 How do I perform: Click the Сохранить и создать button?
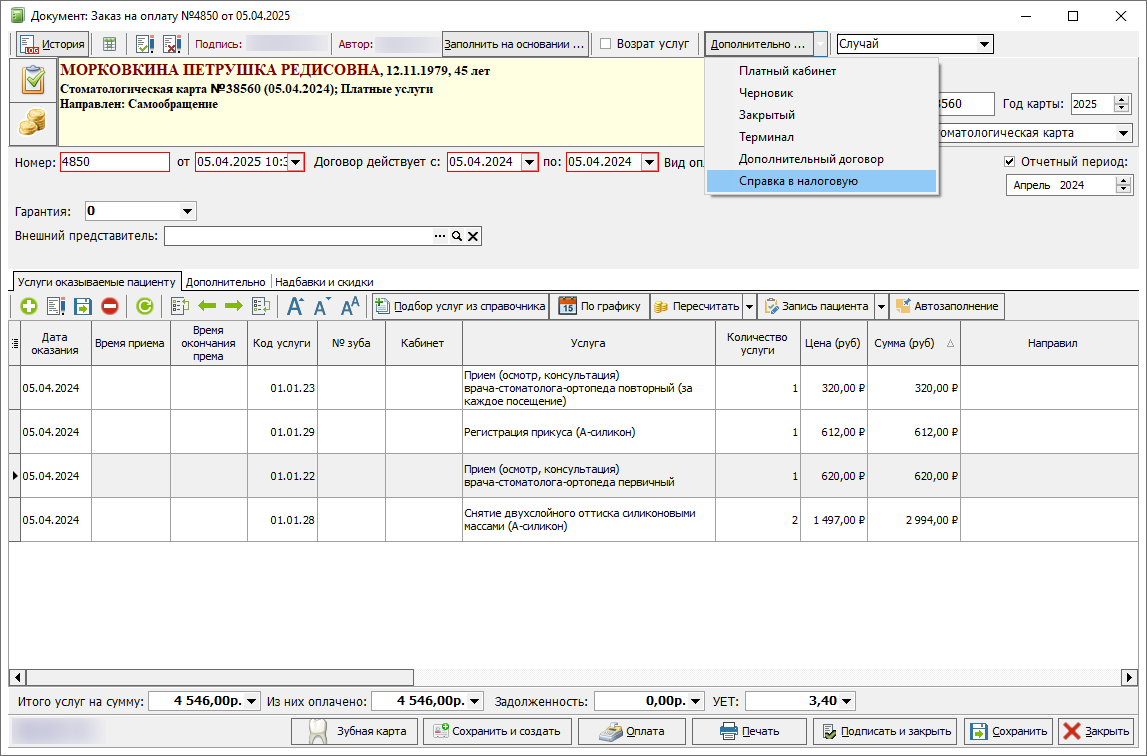(497, 731)
